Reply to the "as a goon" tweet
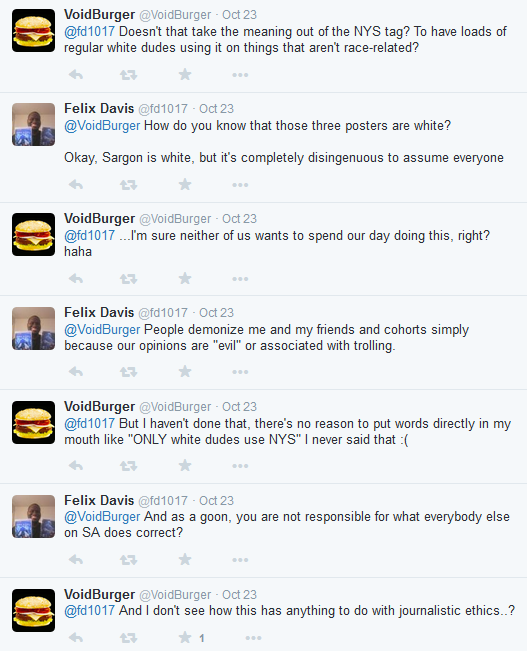 click(x=76, y=560)
